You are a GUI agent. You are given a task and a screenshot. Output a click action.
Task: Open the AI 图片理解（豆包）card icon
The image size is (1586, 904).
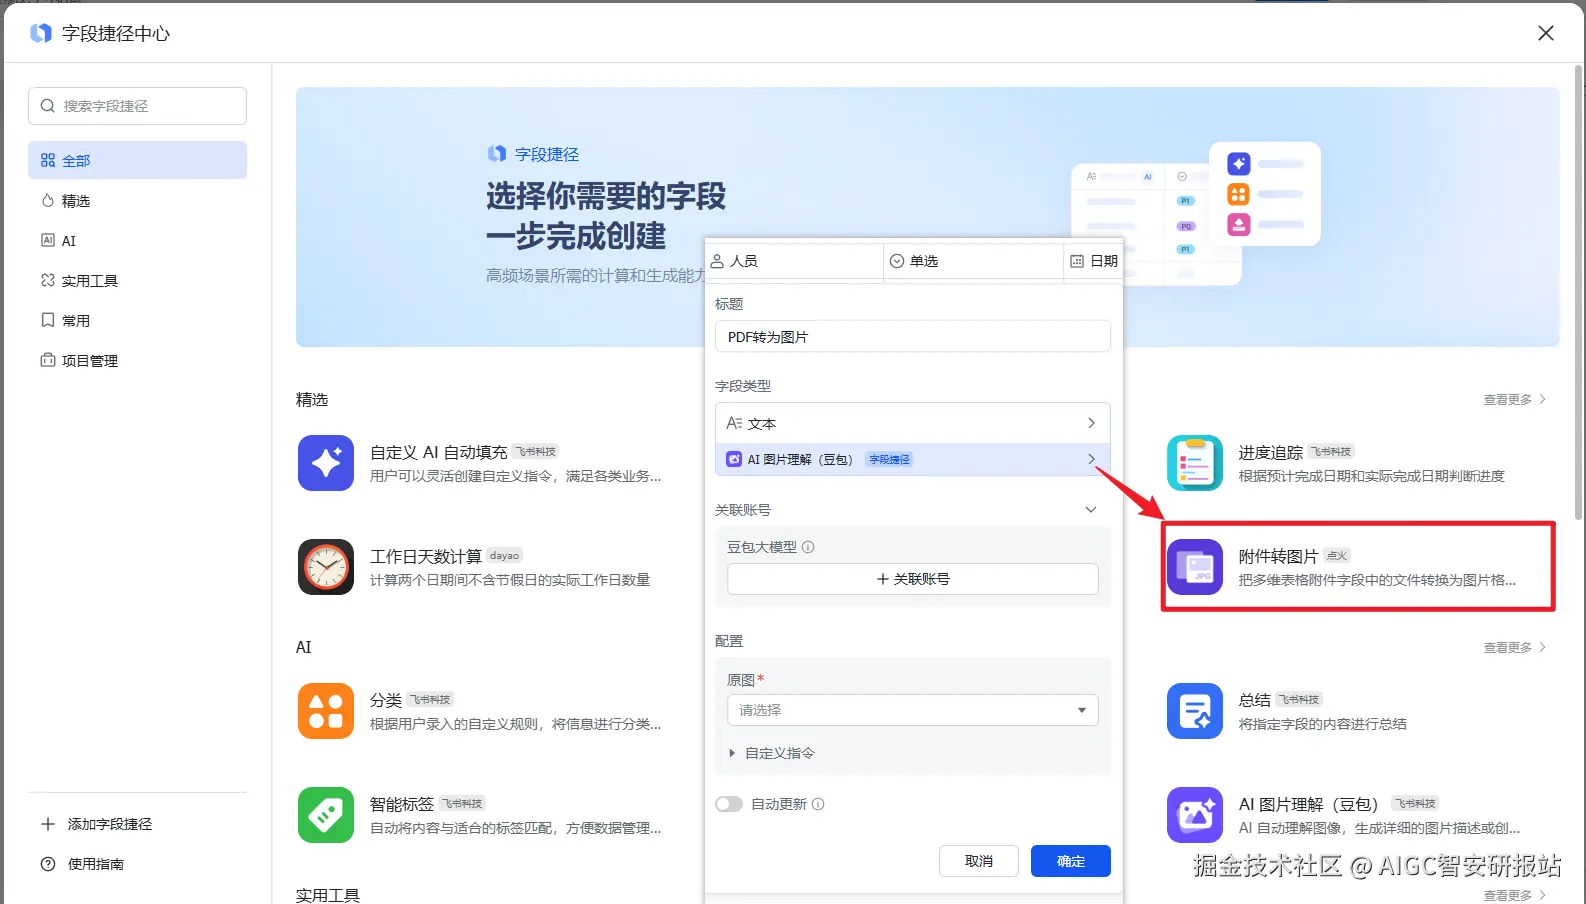click(1195, 815)
